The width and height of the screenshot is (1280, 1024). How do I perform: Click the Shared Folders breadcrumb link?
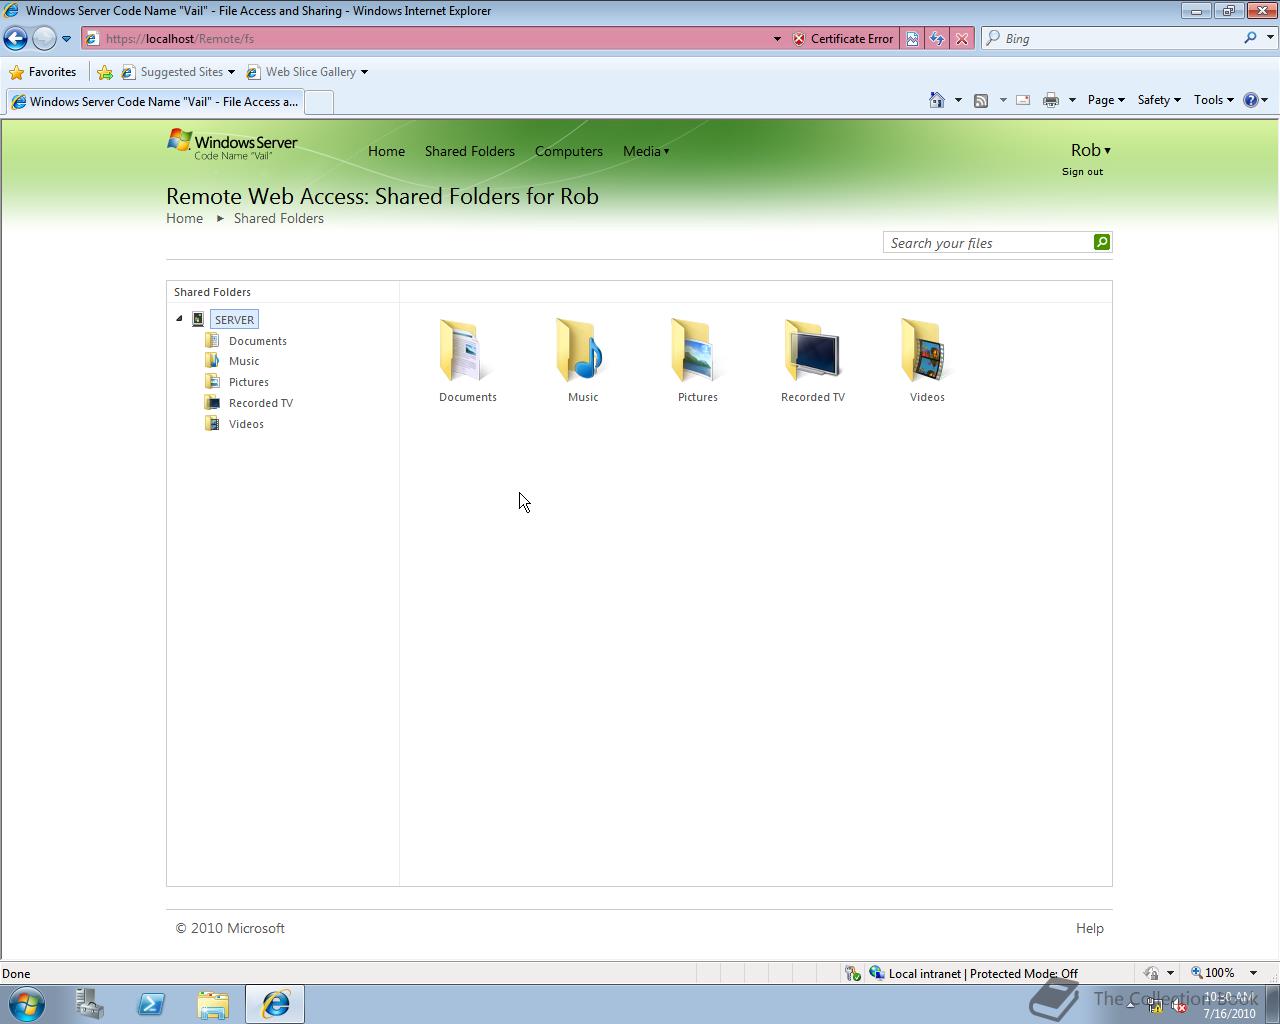(x=279, y=218)
